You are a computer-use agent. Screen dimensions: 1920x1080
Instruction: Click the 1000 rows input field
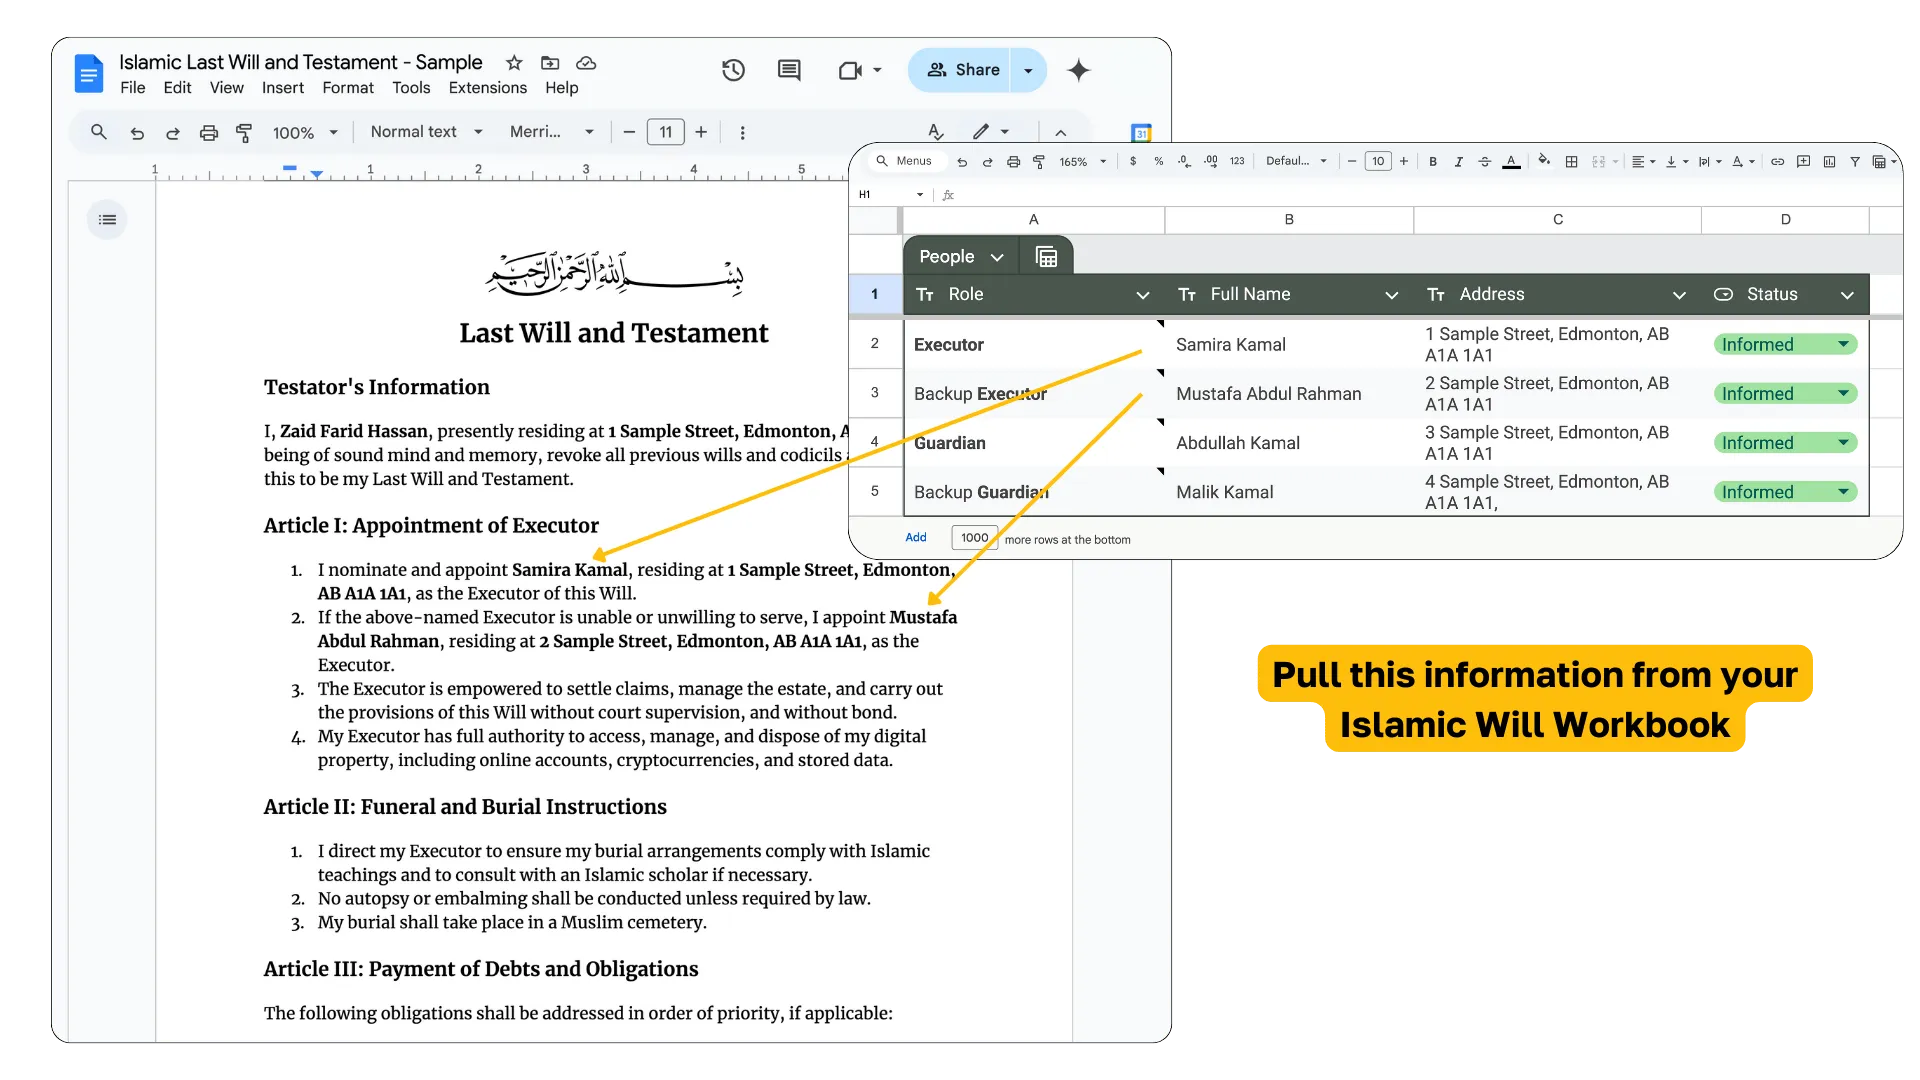[974, 538]
